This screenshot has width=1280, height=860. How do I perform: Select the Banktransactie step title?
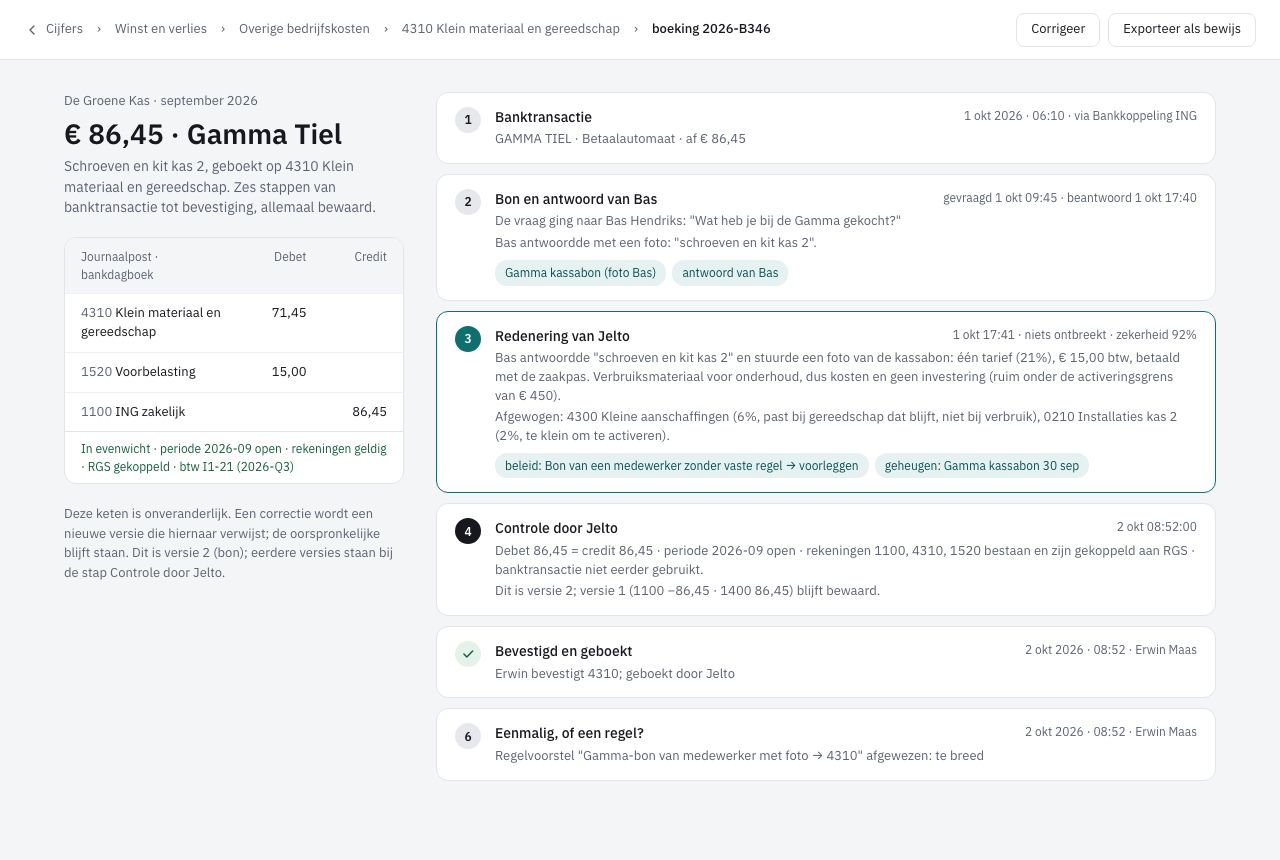click(x=543, y=117)
